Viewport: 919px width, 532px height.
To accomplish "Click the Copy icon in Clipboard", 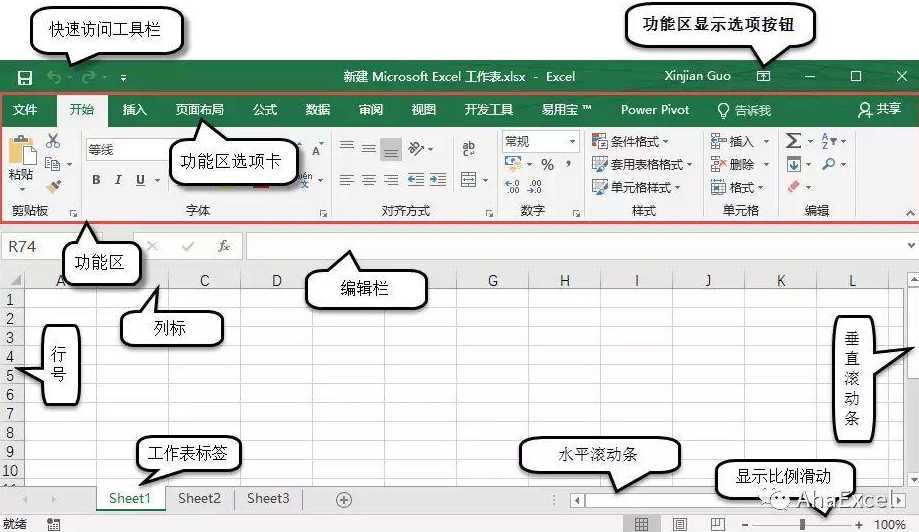I will (52, 164).
